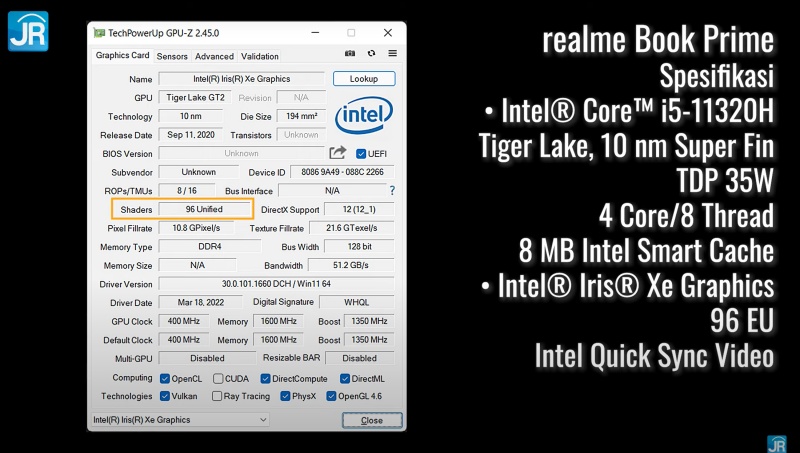Click the Subvendor value Unknown
Screen dimensions: 800x453
click(198, 172)
